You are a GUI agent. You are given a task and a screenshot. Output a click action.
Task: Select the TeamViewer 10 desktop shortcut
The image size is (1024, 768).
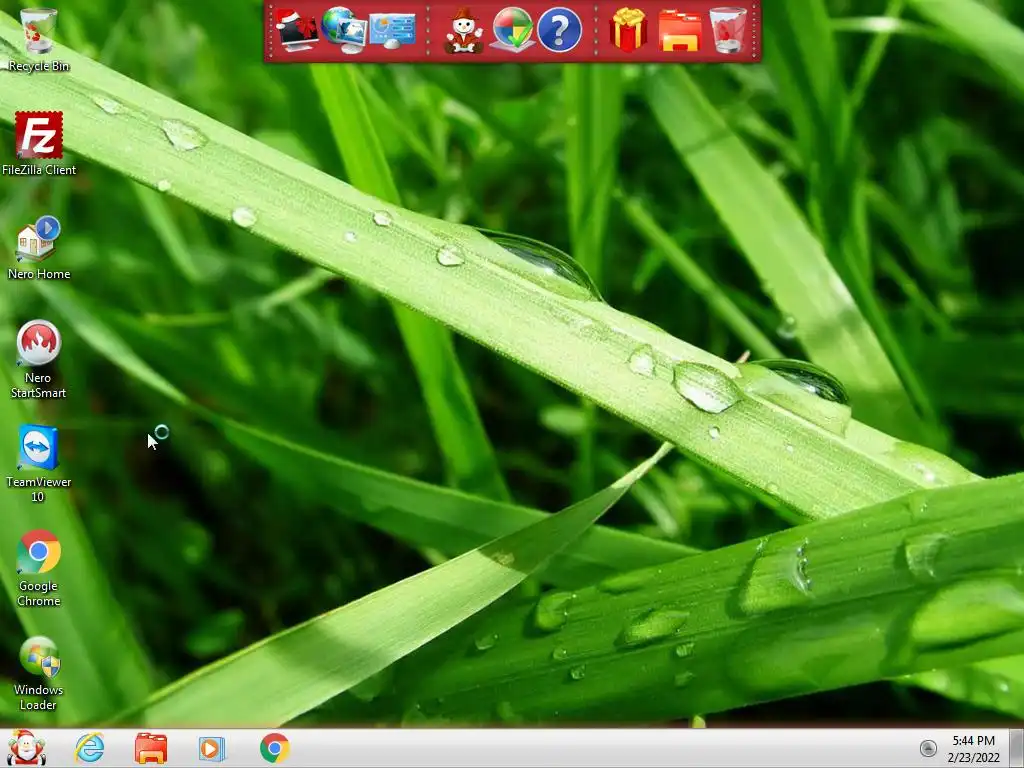coord(39,463)
